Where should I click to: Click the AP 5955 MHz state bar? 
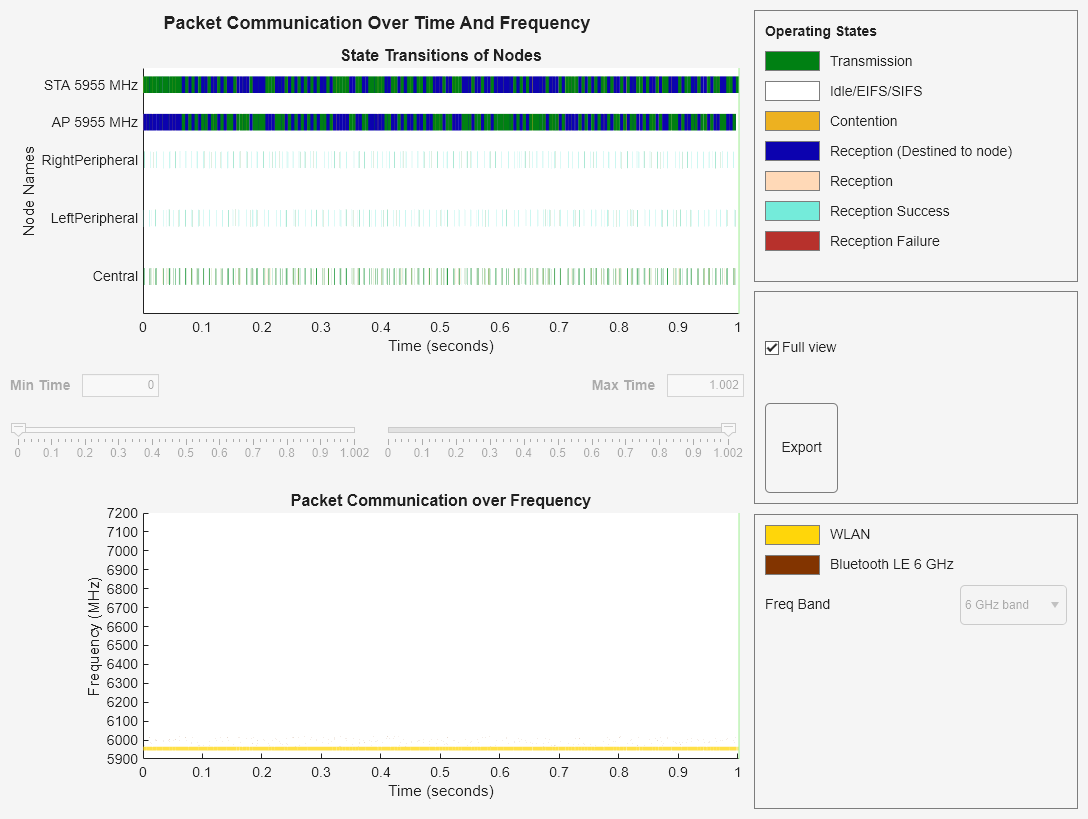point(440,122)
